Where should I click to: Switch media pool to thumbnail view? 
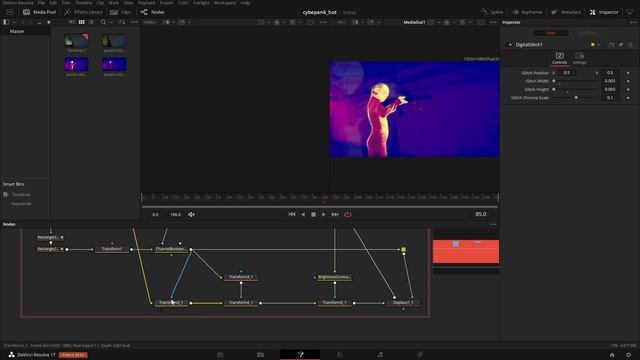click(82, 22)
